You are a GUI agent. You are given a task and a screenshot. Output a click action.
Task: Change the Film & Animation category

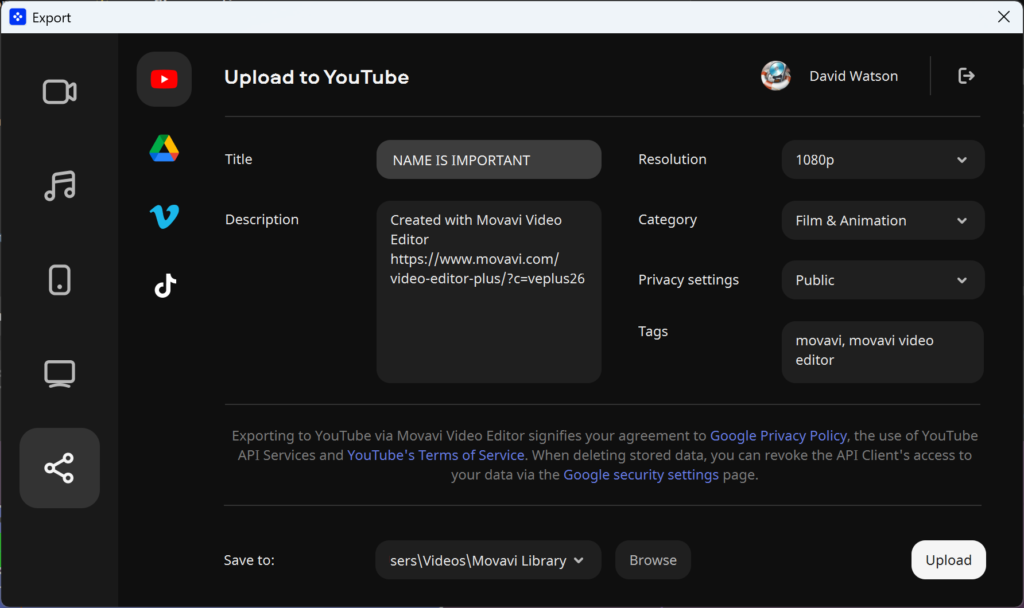[x=882, y=220]
